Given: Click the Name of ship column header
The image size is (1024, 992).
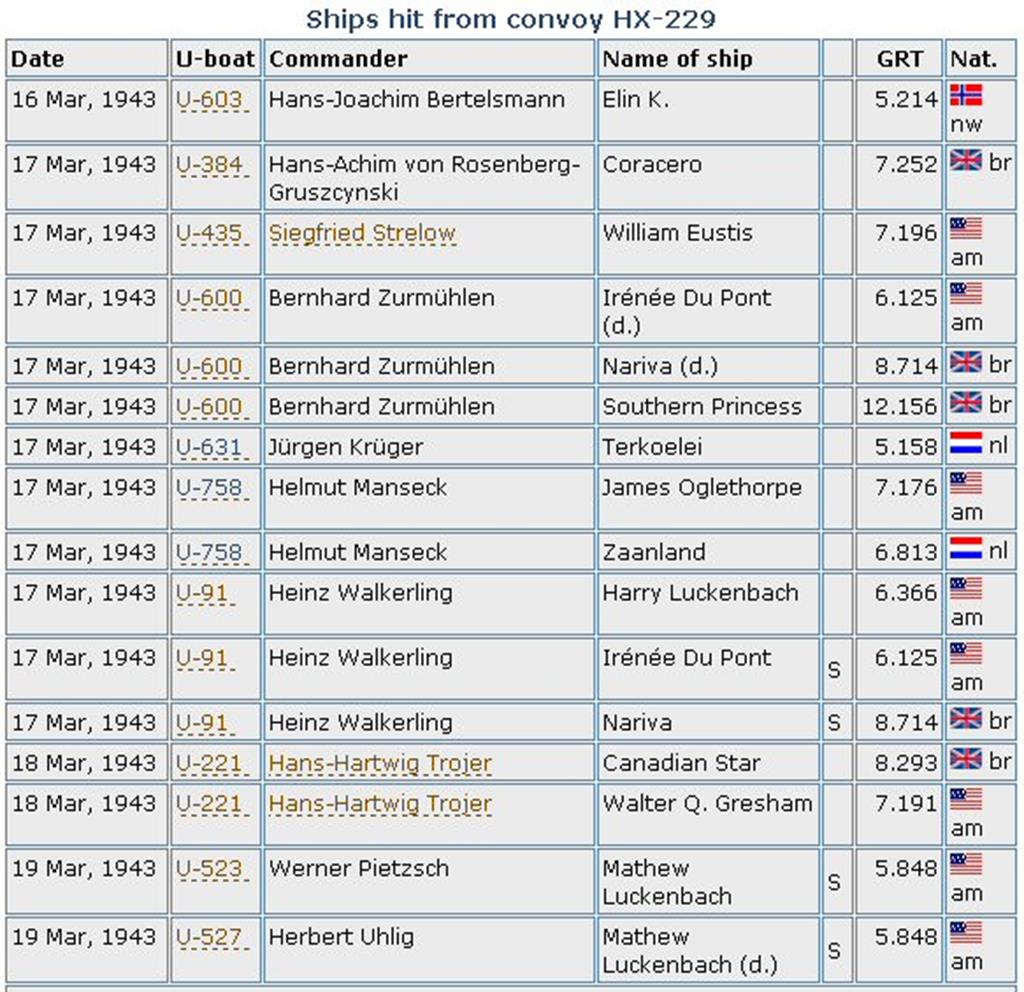Looking at the screenshot, I should [676, 59].
